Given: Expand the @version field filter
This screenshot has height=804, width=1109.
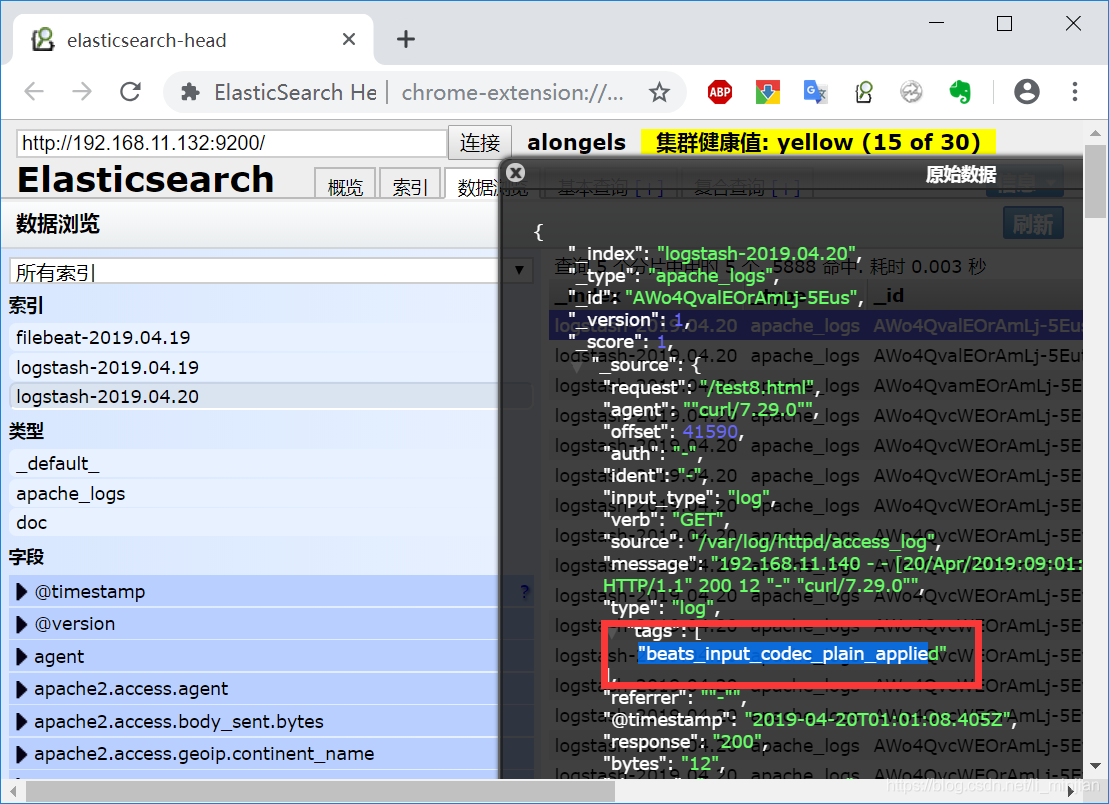Looking at the screenshot, I should point(22,624).
